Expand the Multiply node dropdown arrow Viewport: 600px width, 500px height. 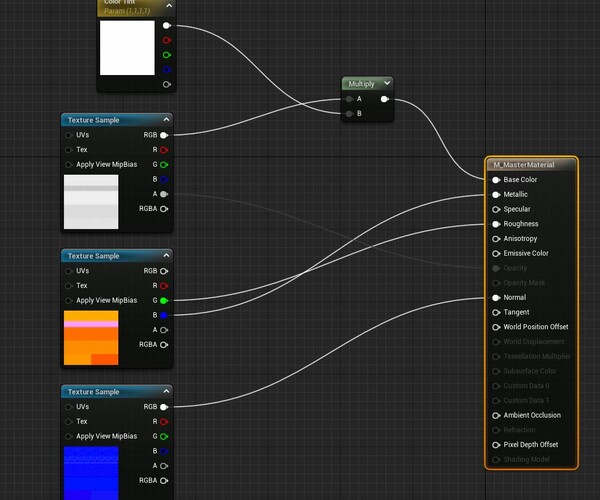tap(387, 83)
